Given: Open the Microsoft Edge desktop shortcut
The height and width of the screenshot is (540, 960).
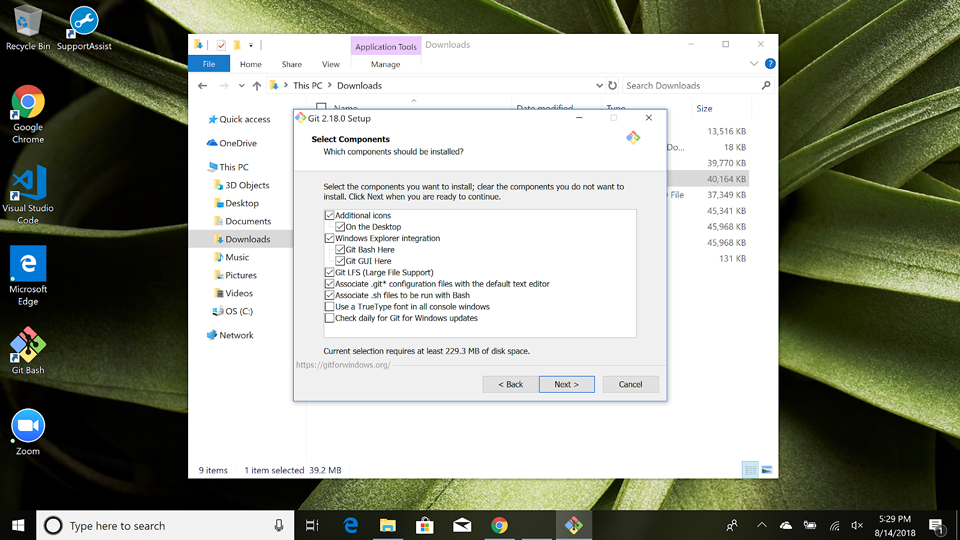Looking at the screenshot, I should [28, 276].
